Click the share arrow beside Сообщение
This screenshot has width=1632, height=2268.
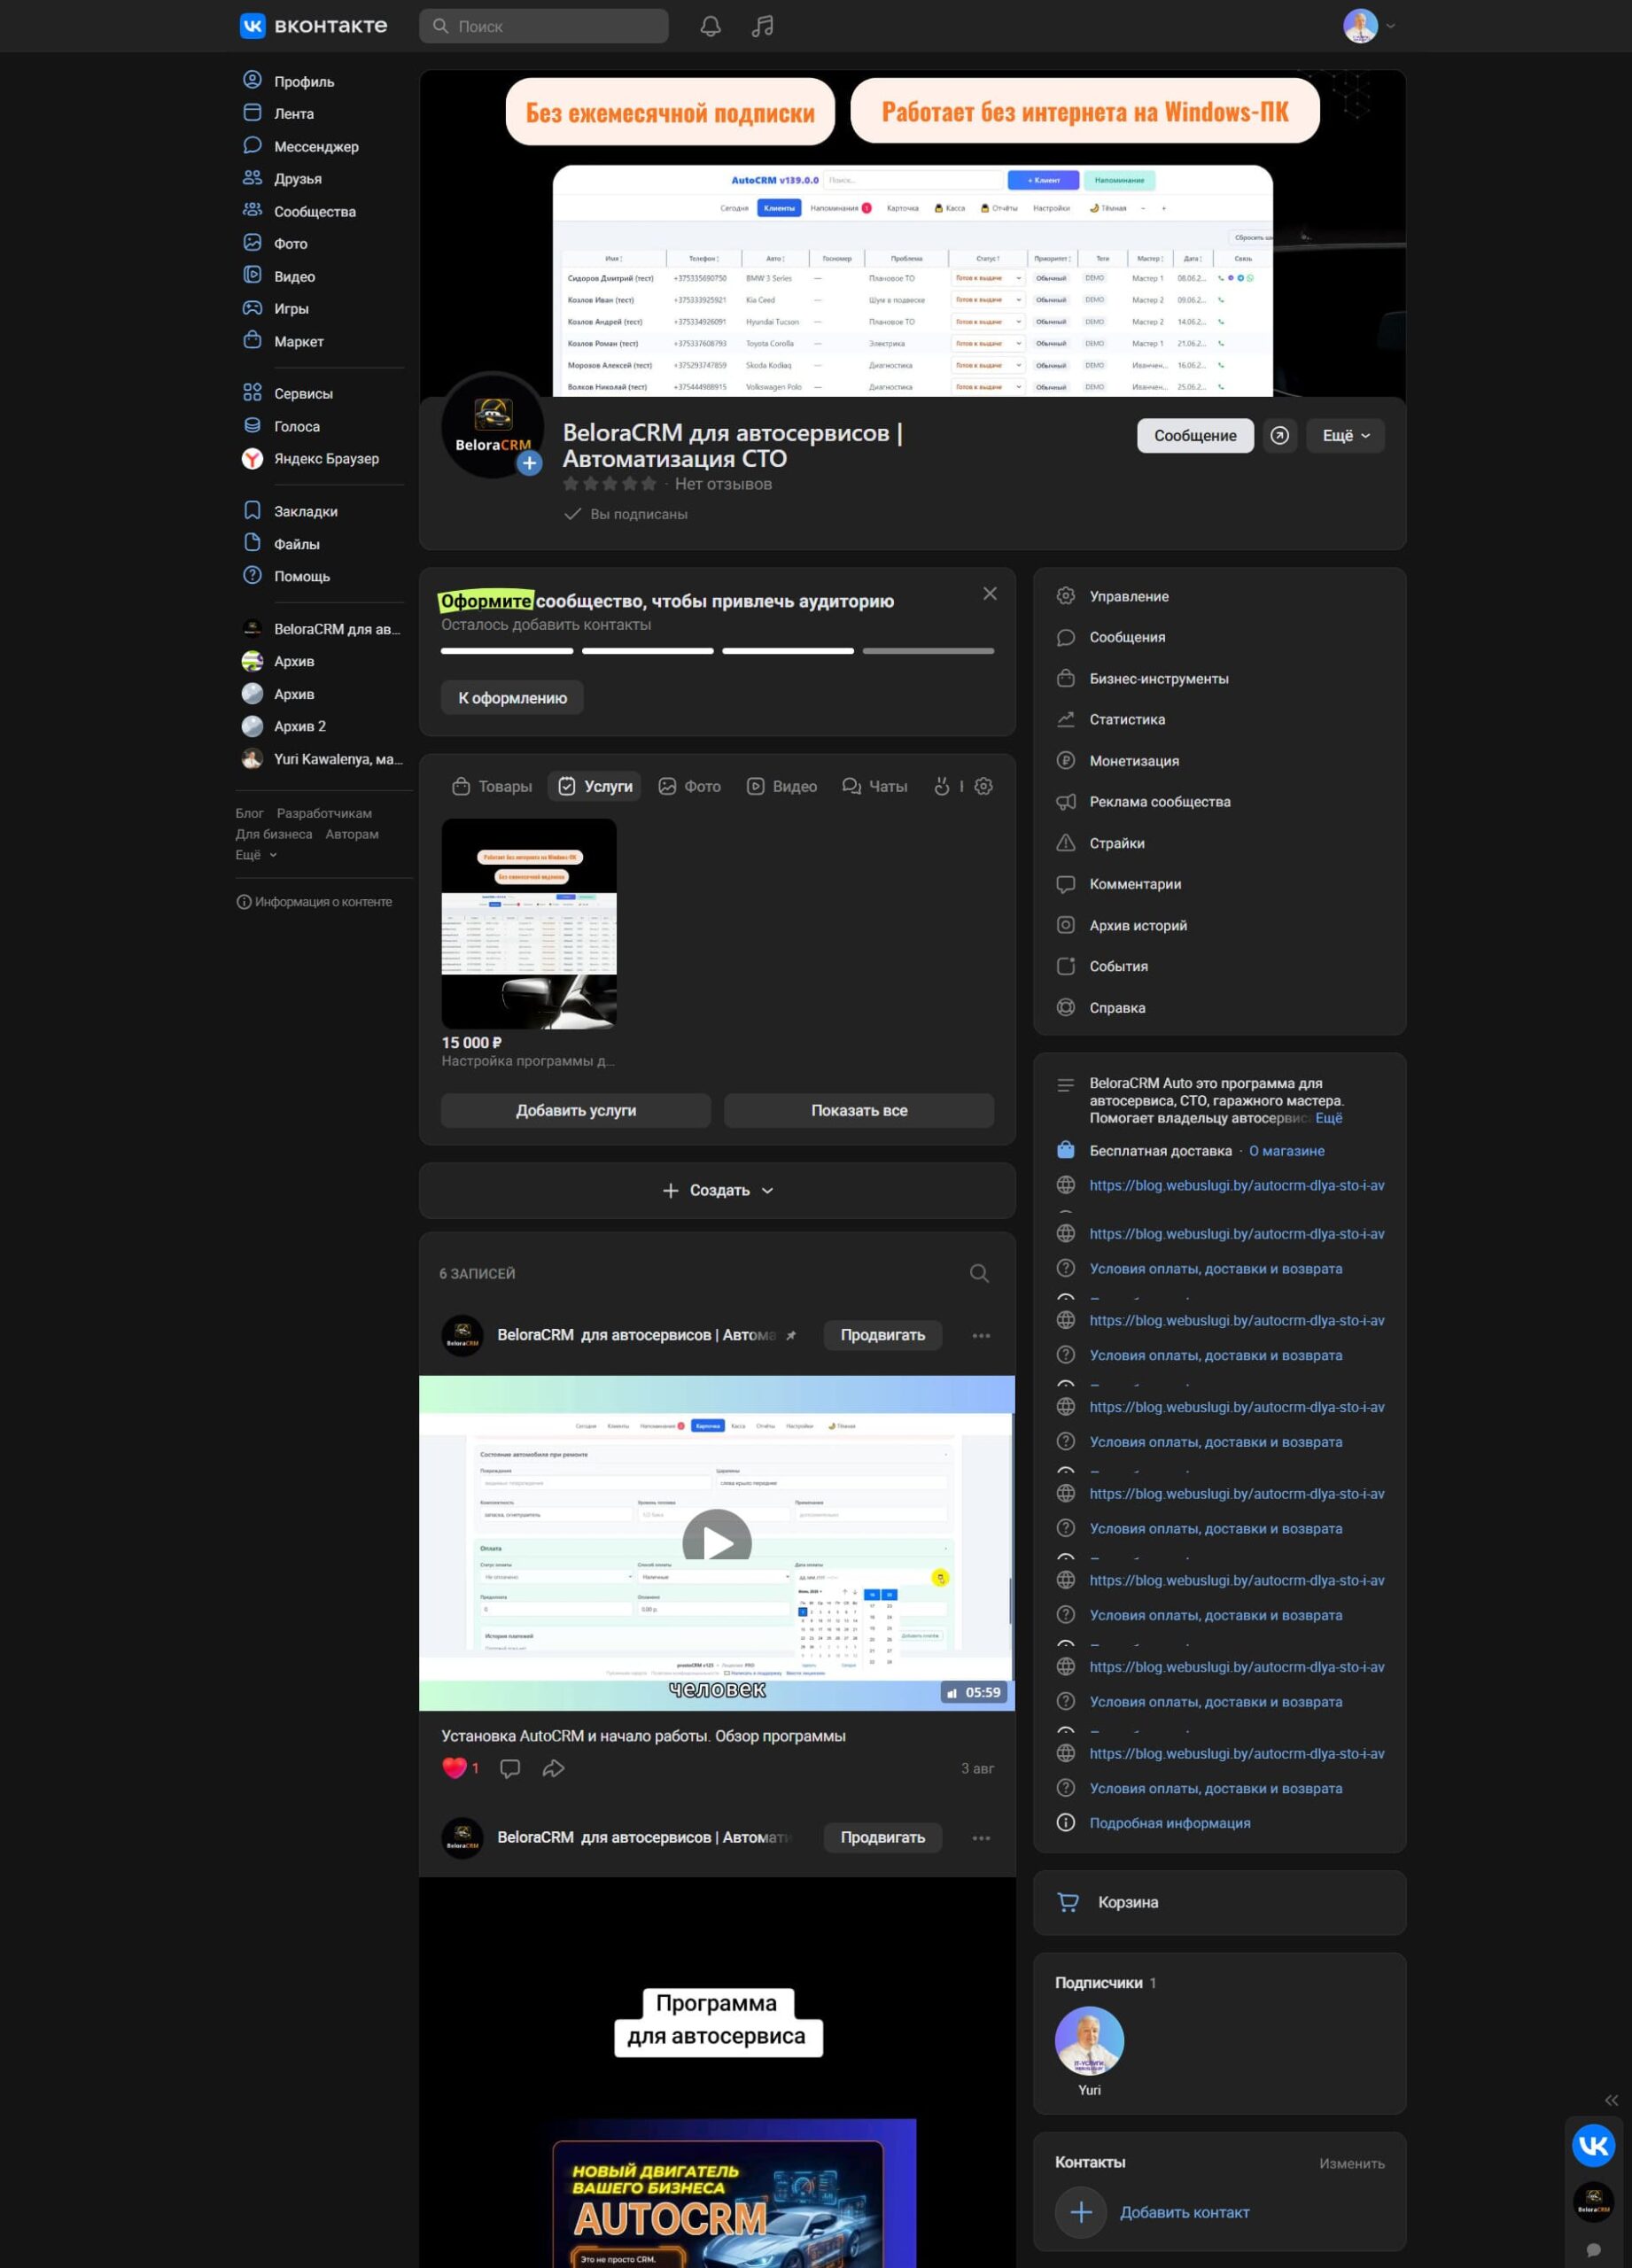[1279, 435]
